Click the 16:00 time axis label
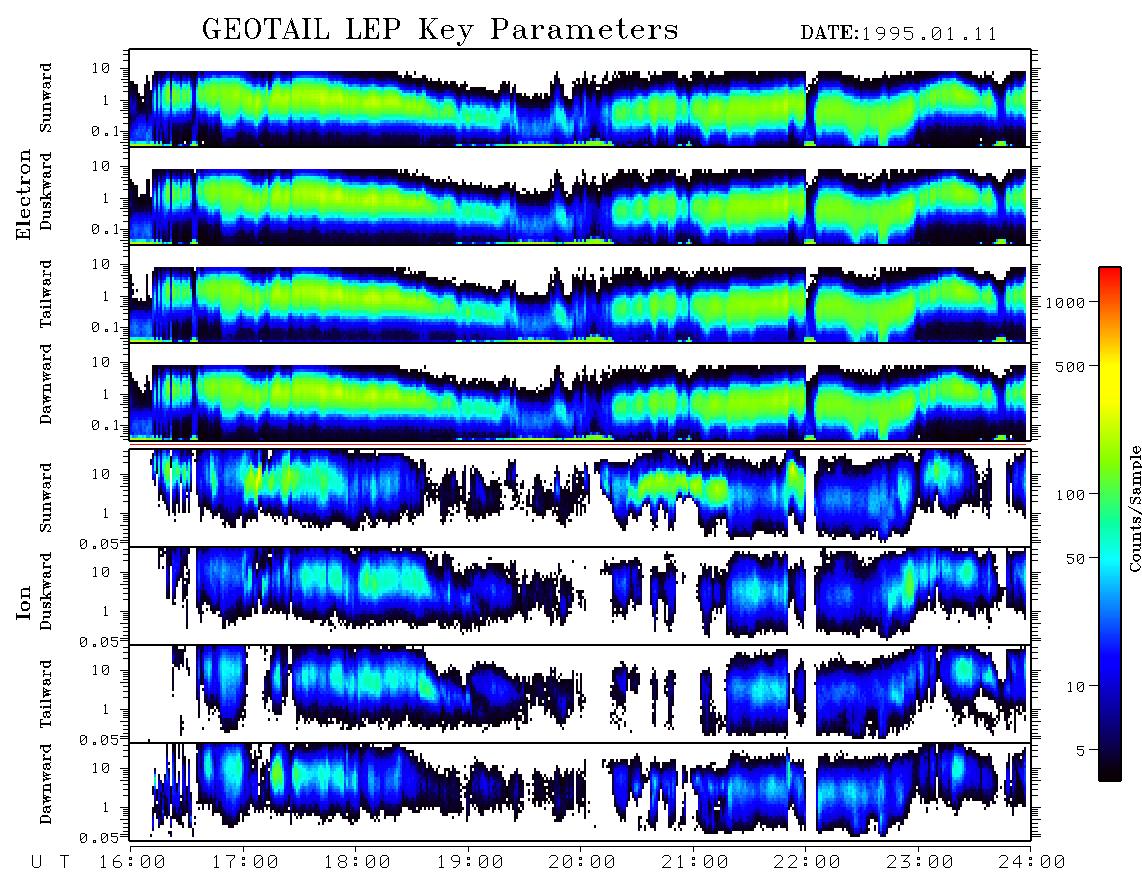The width and height of the screenshot is (1142, 880). (132, 862)
